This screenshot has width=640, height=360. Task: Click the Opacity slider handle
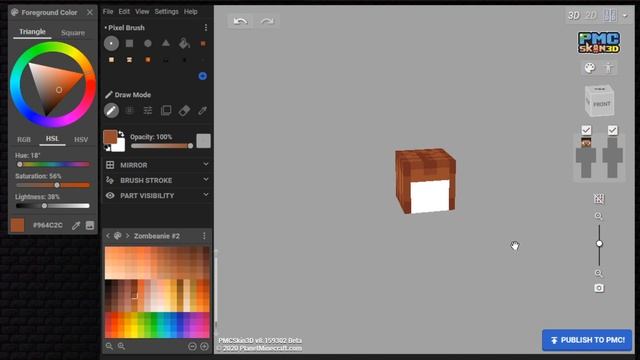[190, 146]
